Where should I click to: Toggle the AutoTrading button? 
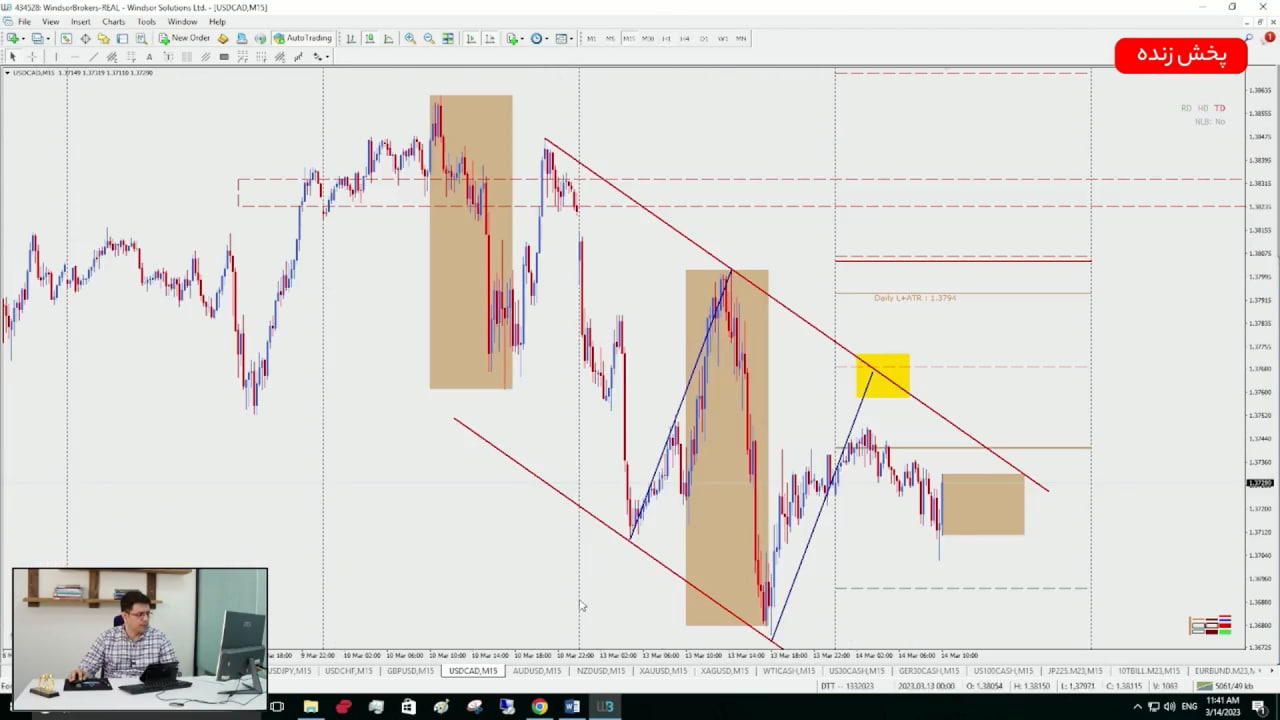tap(303, 38)
